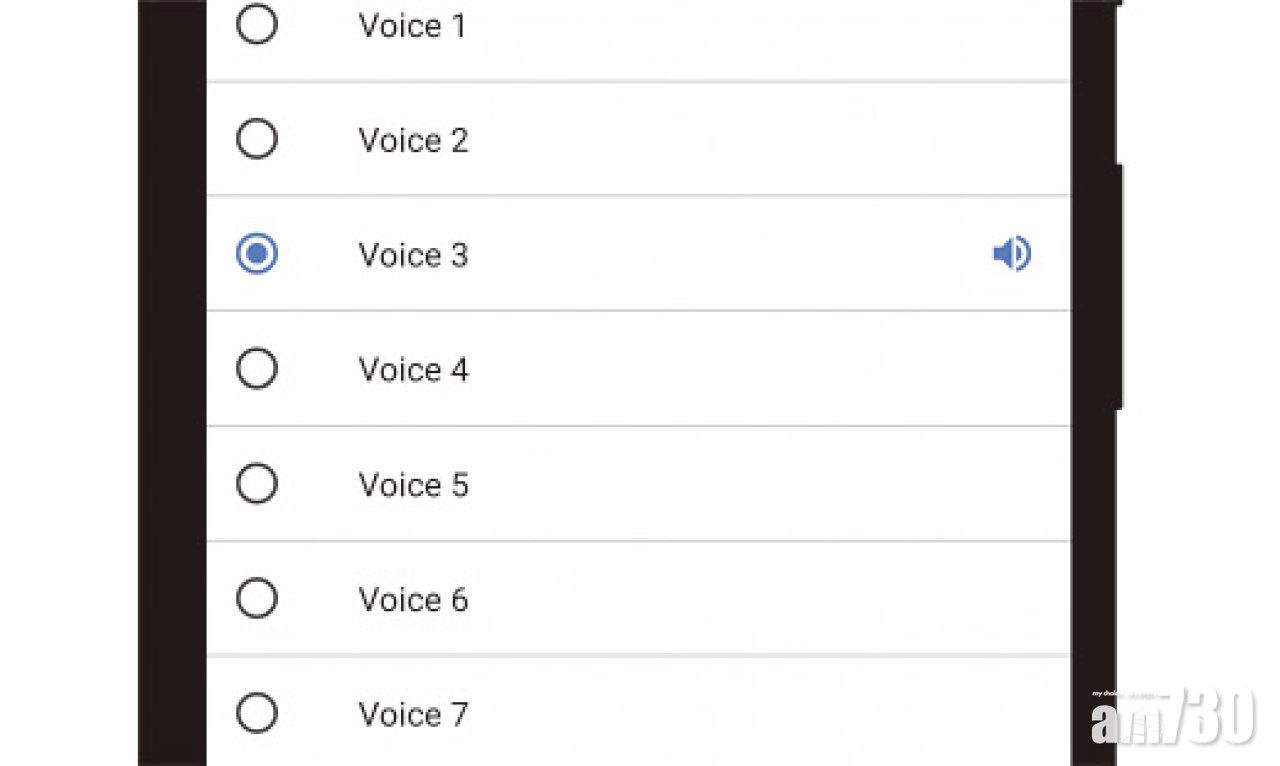Screen dimensions: 1280x766
Task: Choose the Voice 2 radio button
Action: 257,139
